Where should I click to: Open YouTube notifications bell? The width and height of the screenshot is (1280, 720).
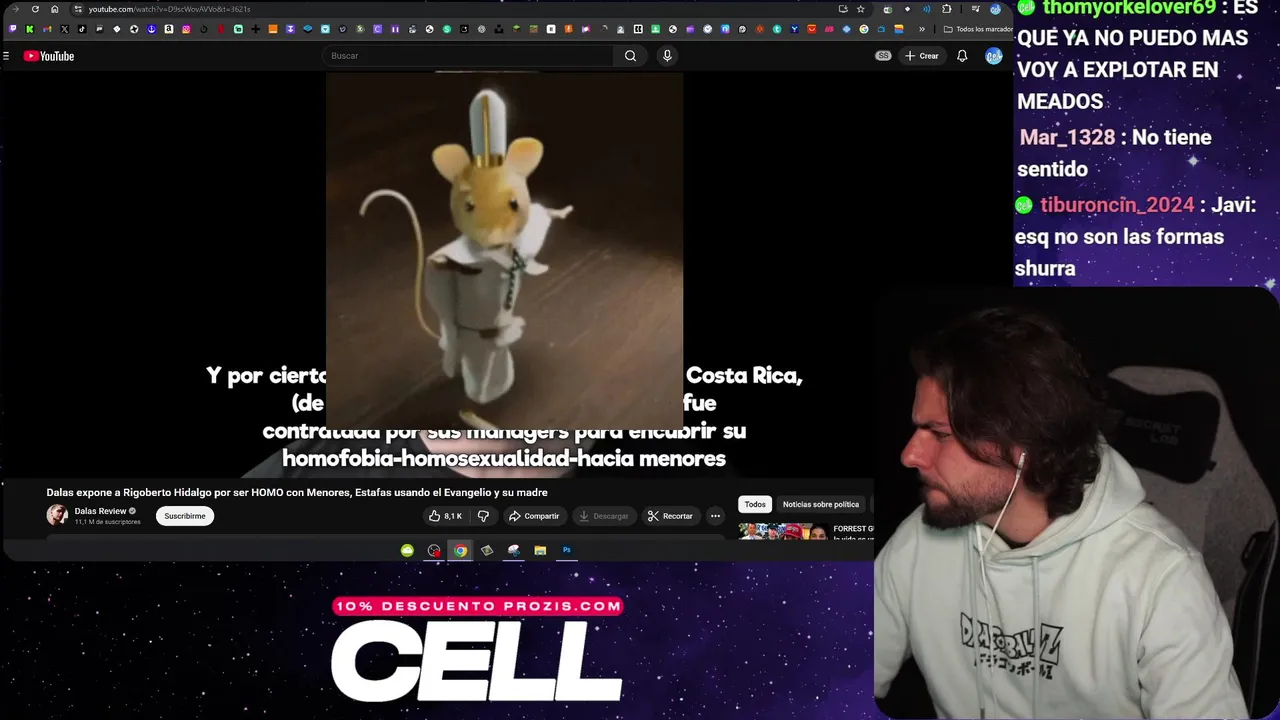pos(962,56)
